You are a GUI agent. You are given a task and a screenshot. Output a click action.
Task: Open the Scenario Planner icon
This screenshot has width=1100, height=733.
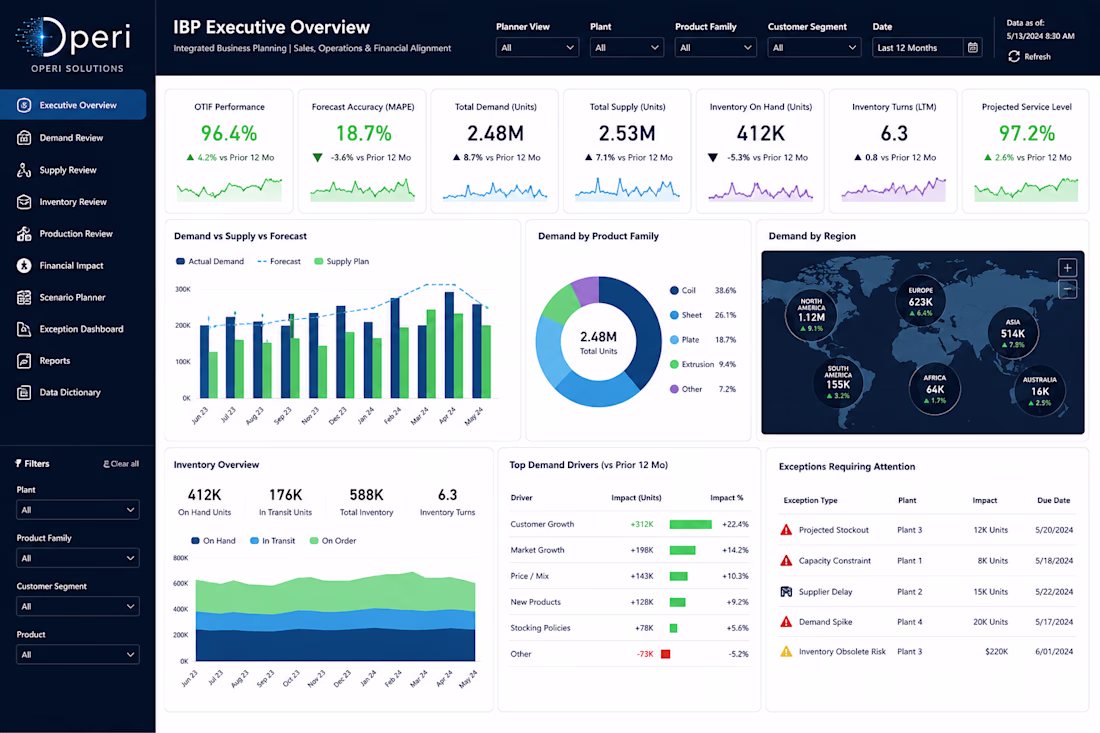24,297
